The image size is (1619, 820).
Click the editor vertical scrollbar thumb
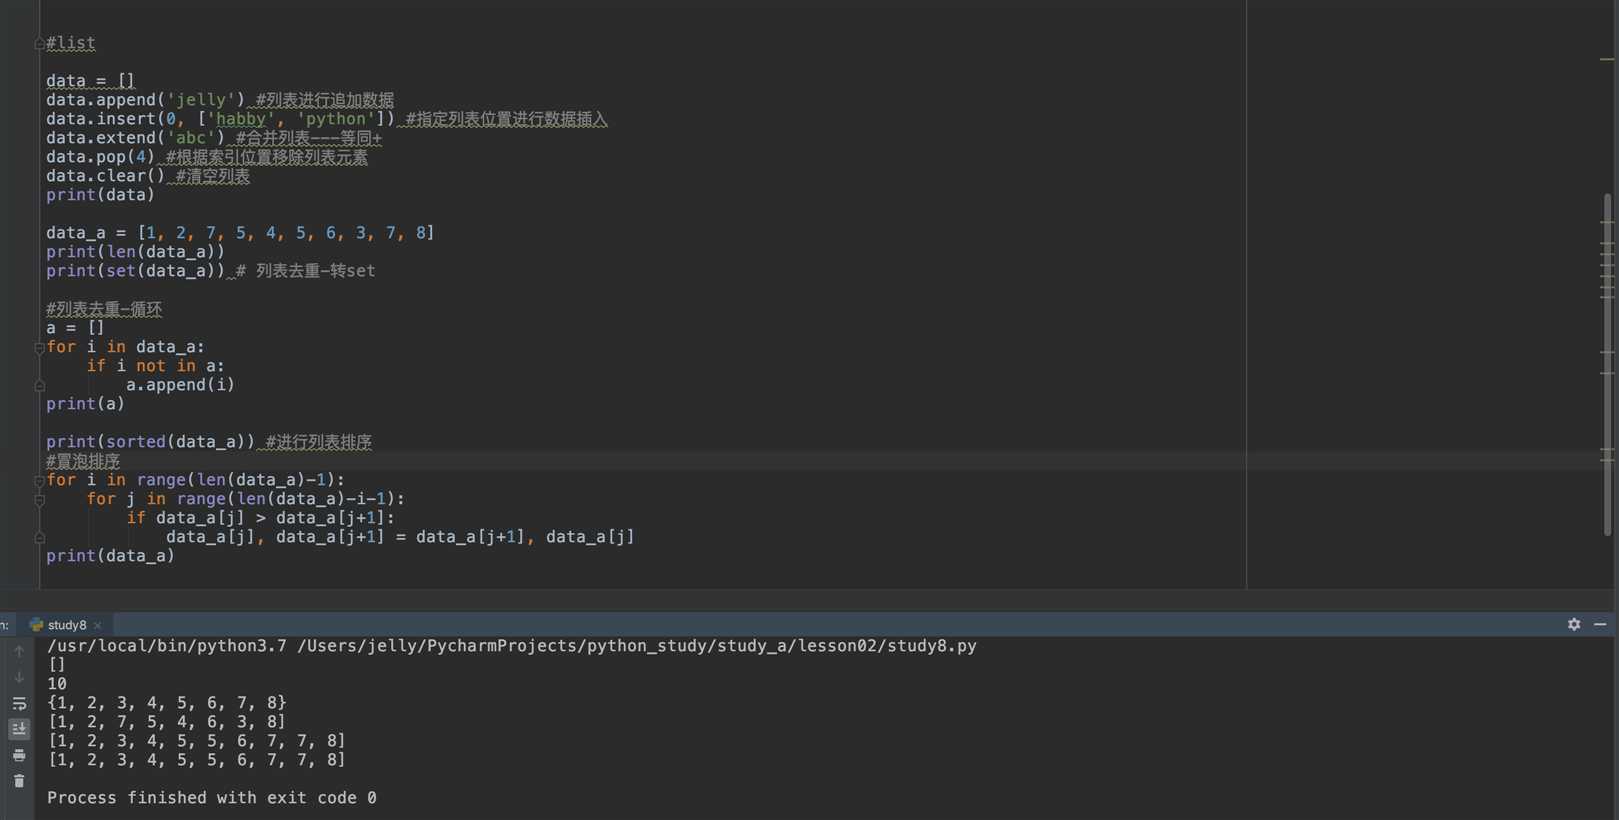1607,365
